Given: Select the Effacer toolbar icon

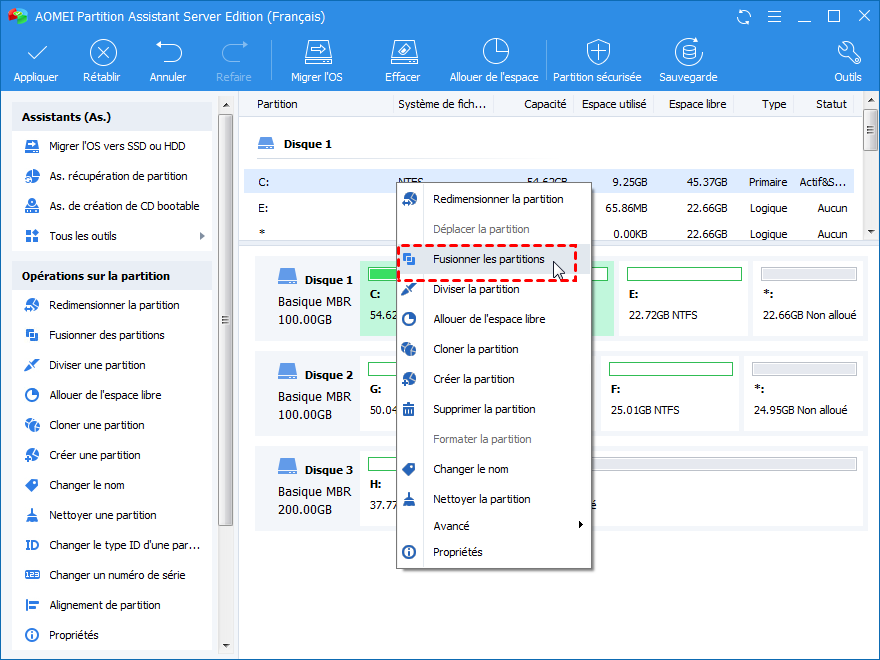Looking at the screenshot, I should (x=402, y=53).
